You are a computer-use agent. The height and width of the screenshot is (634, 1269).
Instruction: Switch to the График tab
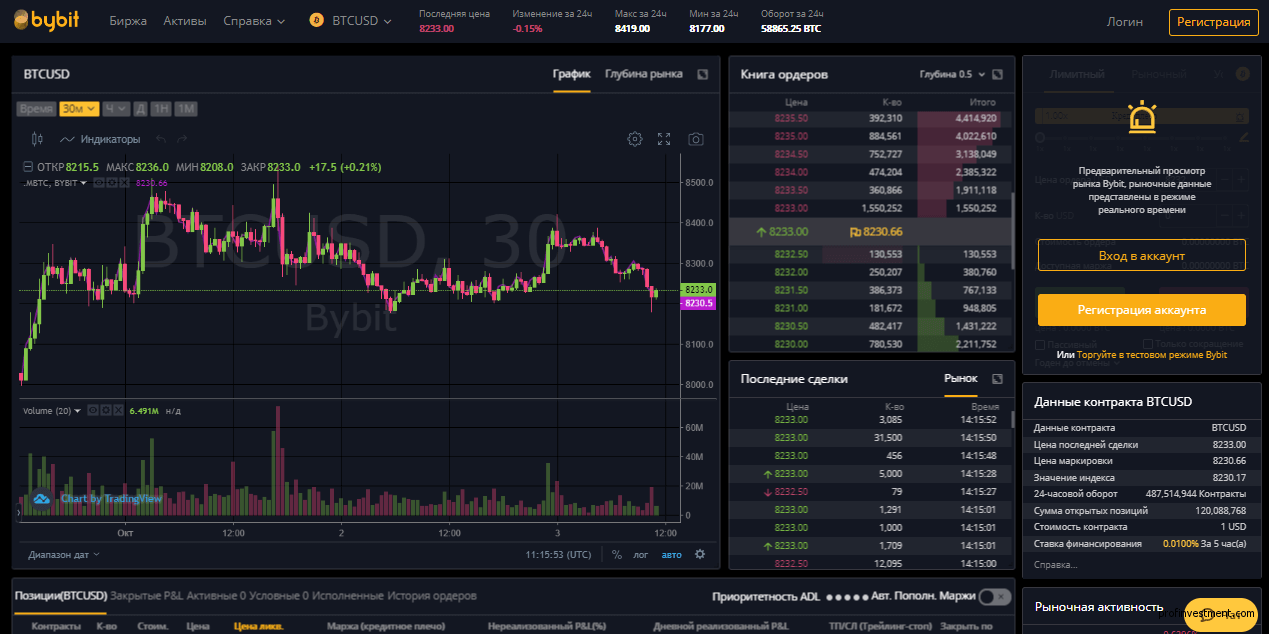pyautogui.click(x=572, y=74)
